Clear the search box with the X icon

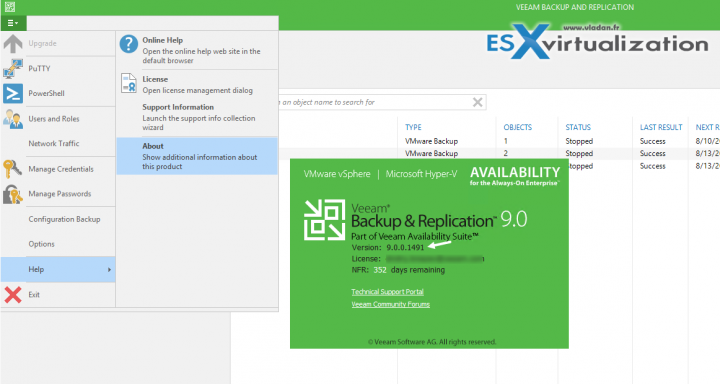click(478, 102)
